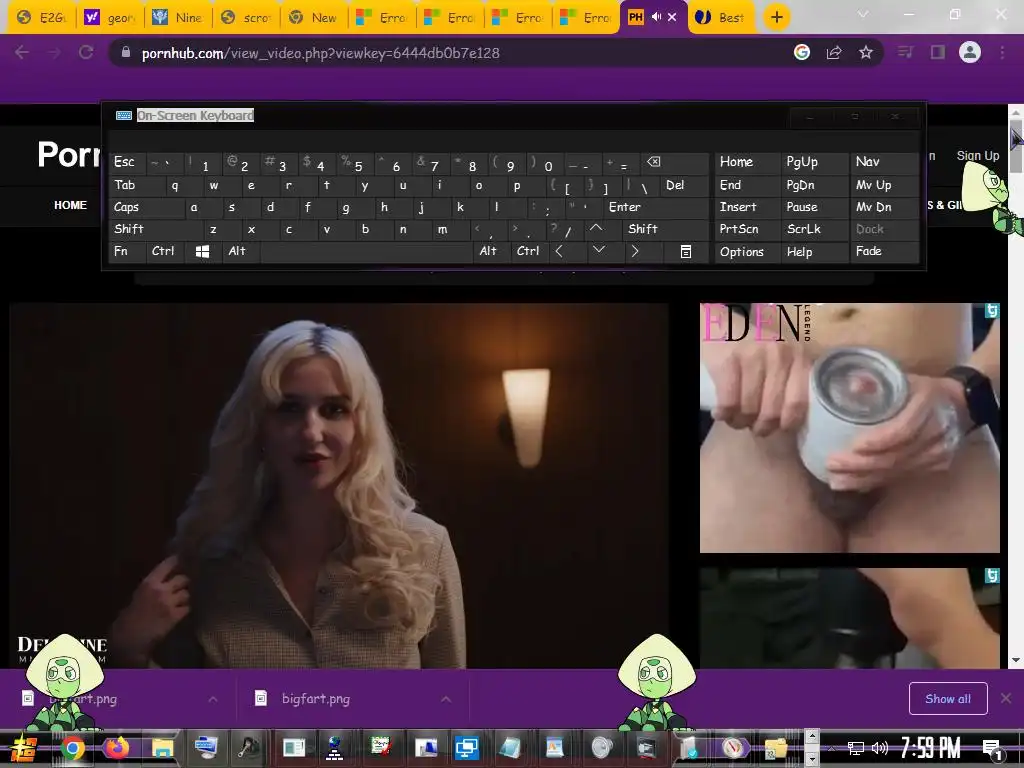Open File Explorer from the taskbar
1024x768 pixels.
pos(163,748)
